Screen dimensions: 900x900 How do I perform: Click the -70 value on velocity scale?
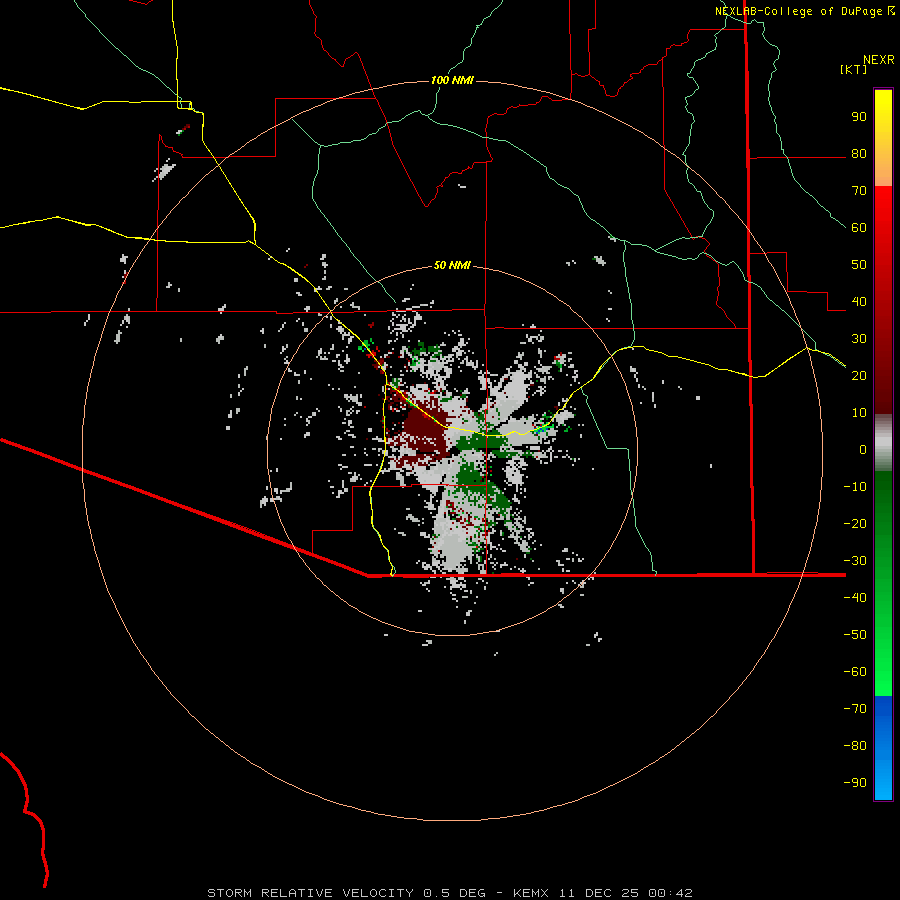coord(855,708)
